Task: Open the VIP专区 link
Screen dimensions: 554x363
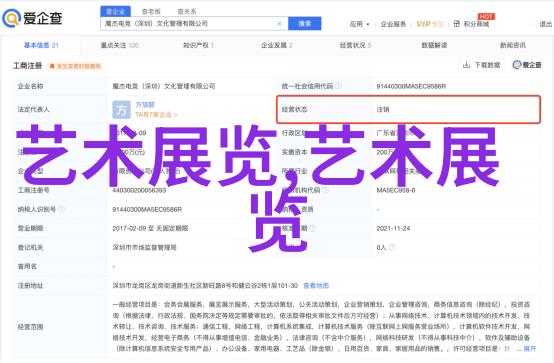Action: click(x=430, y=24)
